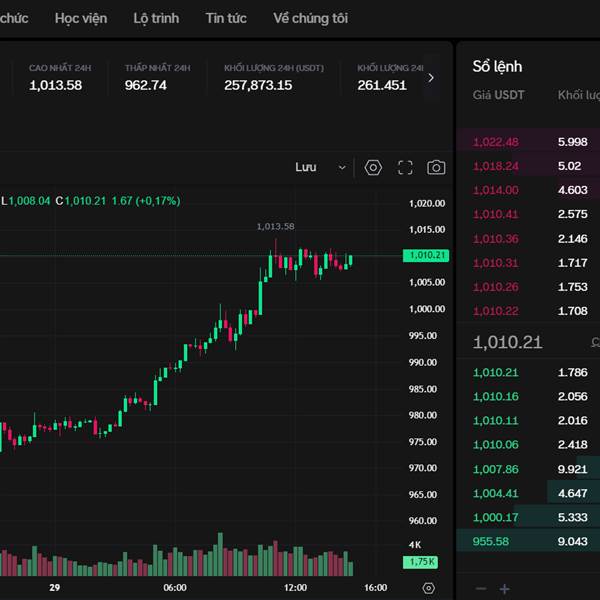Expand the Lưu dropdown

click(x=320, y=168)
